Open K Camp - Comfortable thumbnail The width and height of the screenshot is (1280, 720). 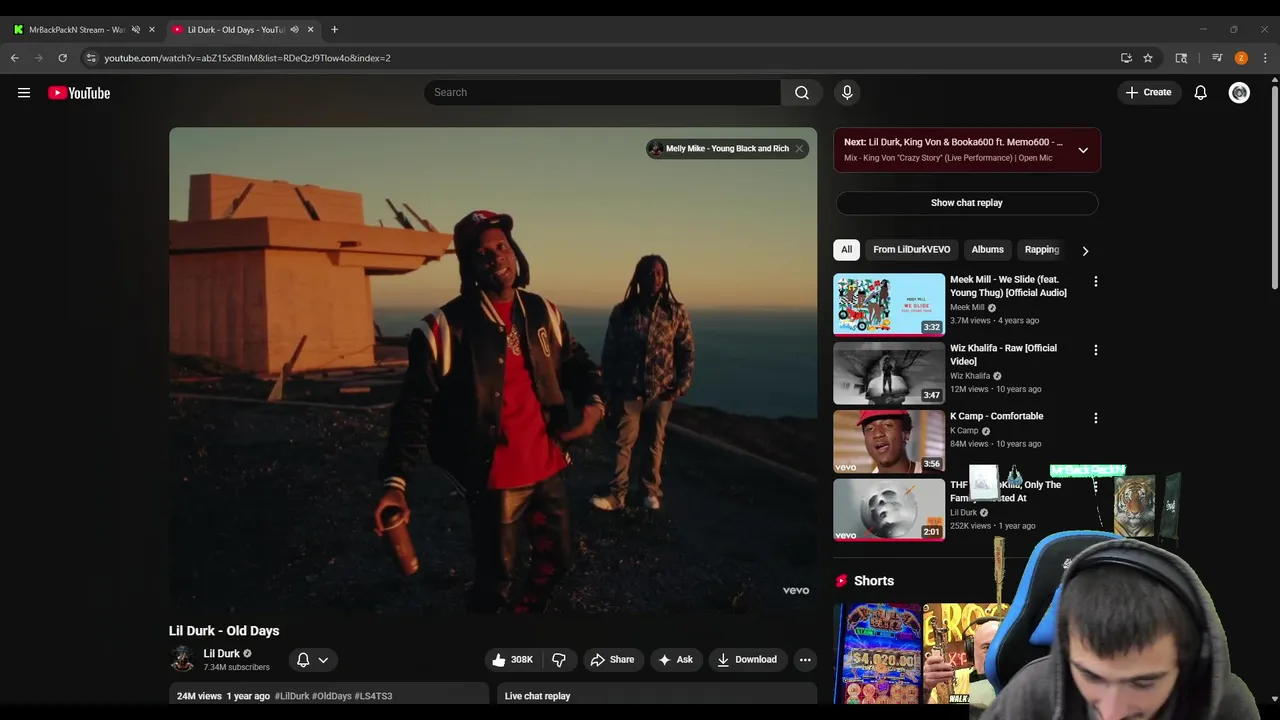[889, 441]
